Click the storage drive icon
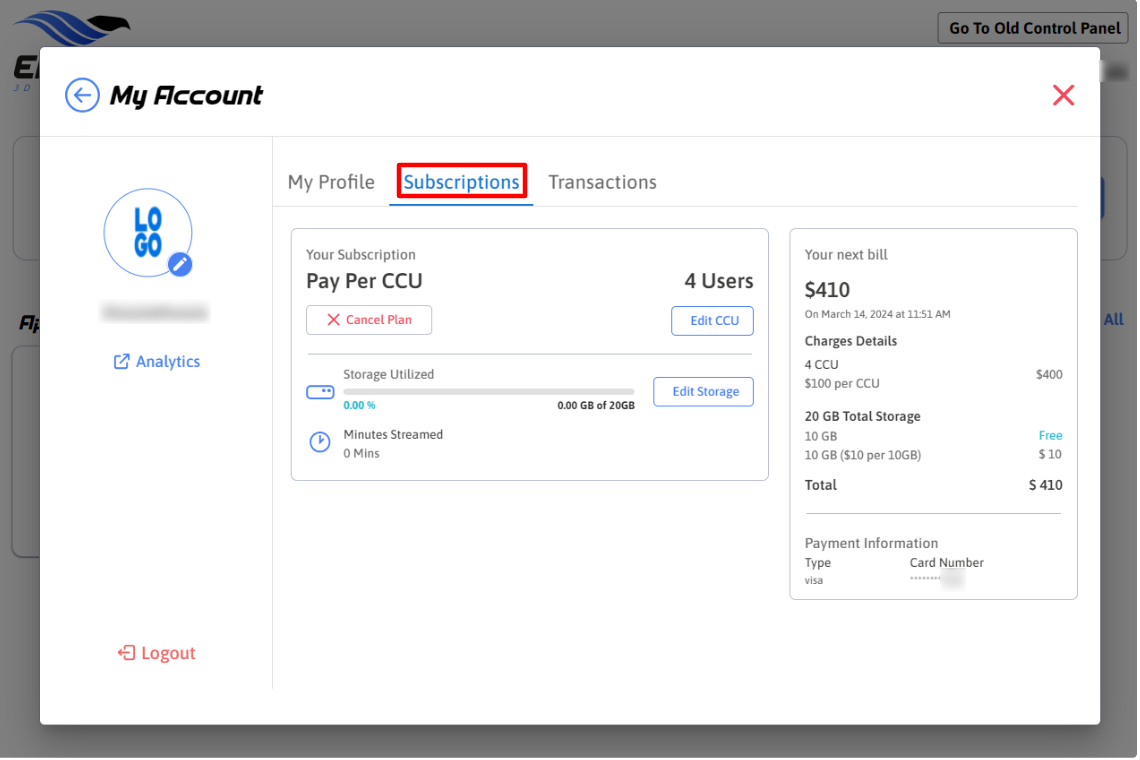The width and height of the screenshot is (1140, 760). coord(320,392)
